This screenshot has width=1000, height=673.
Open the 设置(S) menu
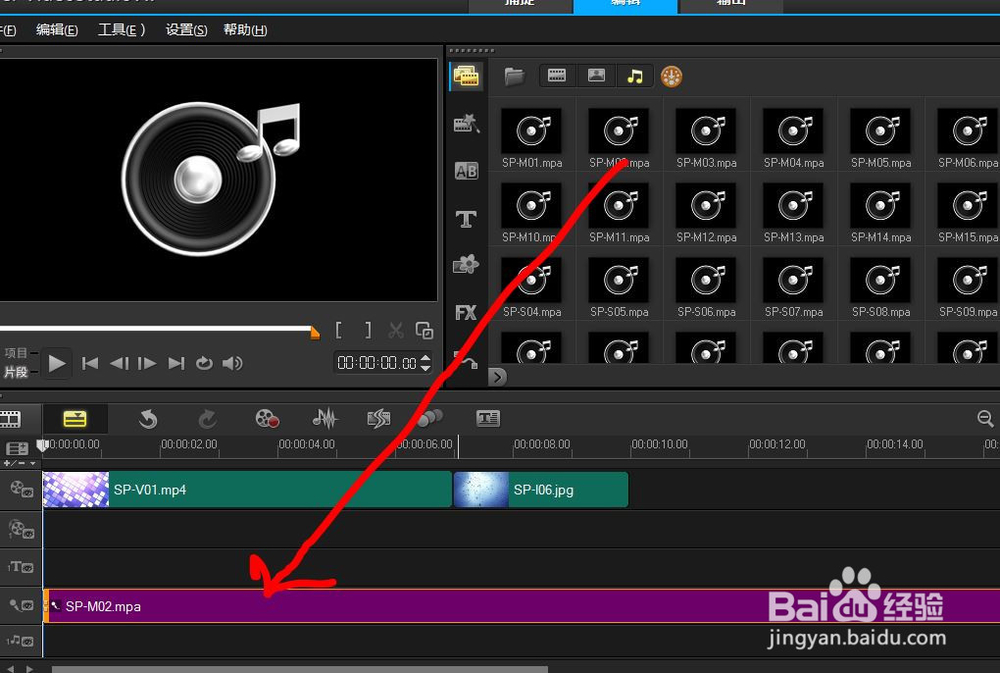coord(186,30)
